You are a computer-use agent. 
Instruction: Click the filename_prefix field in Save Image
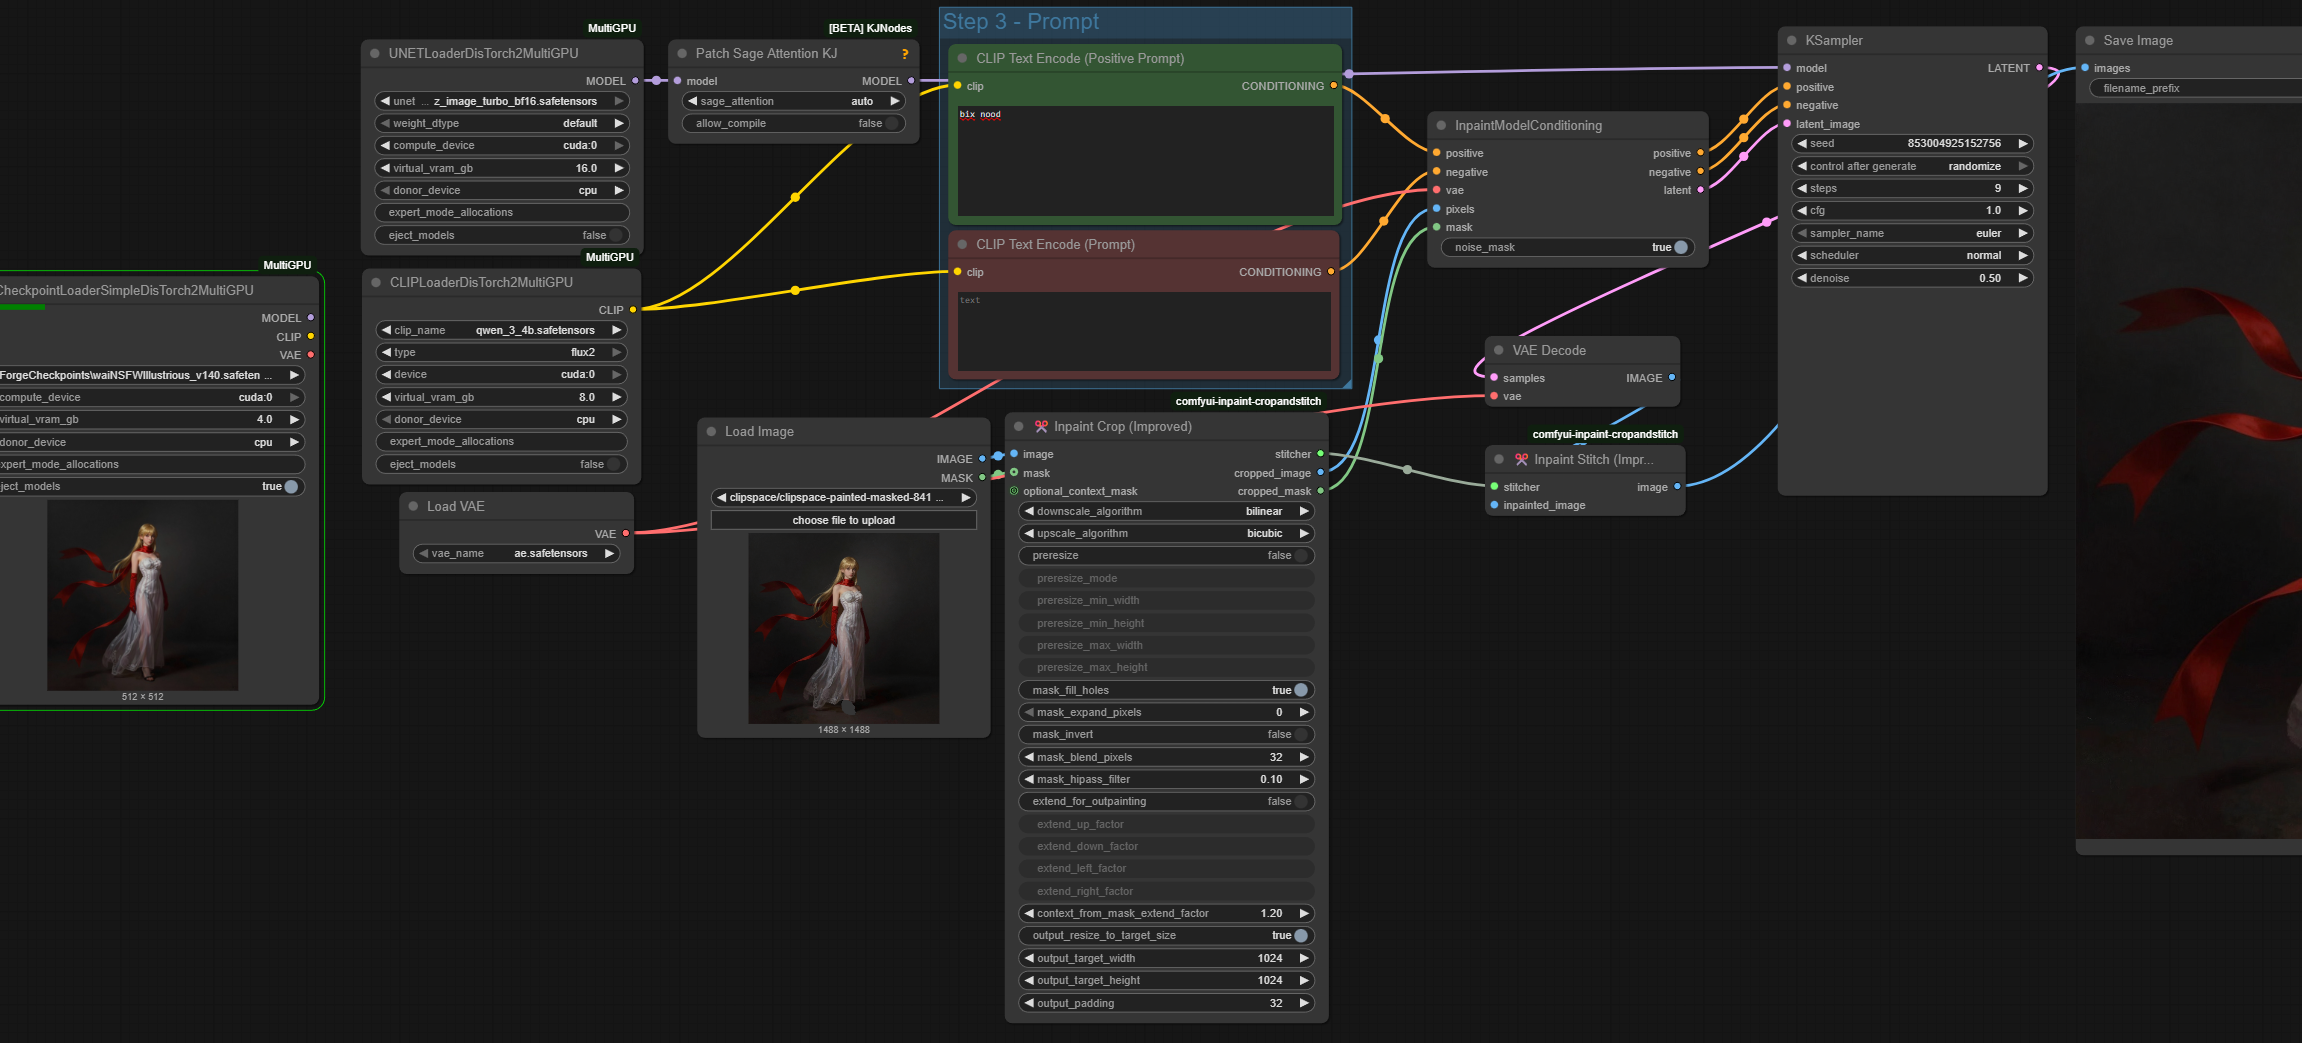click(x=2196, y=89)
